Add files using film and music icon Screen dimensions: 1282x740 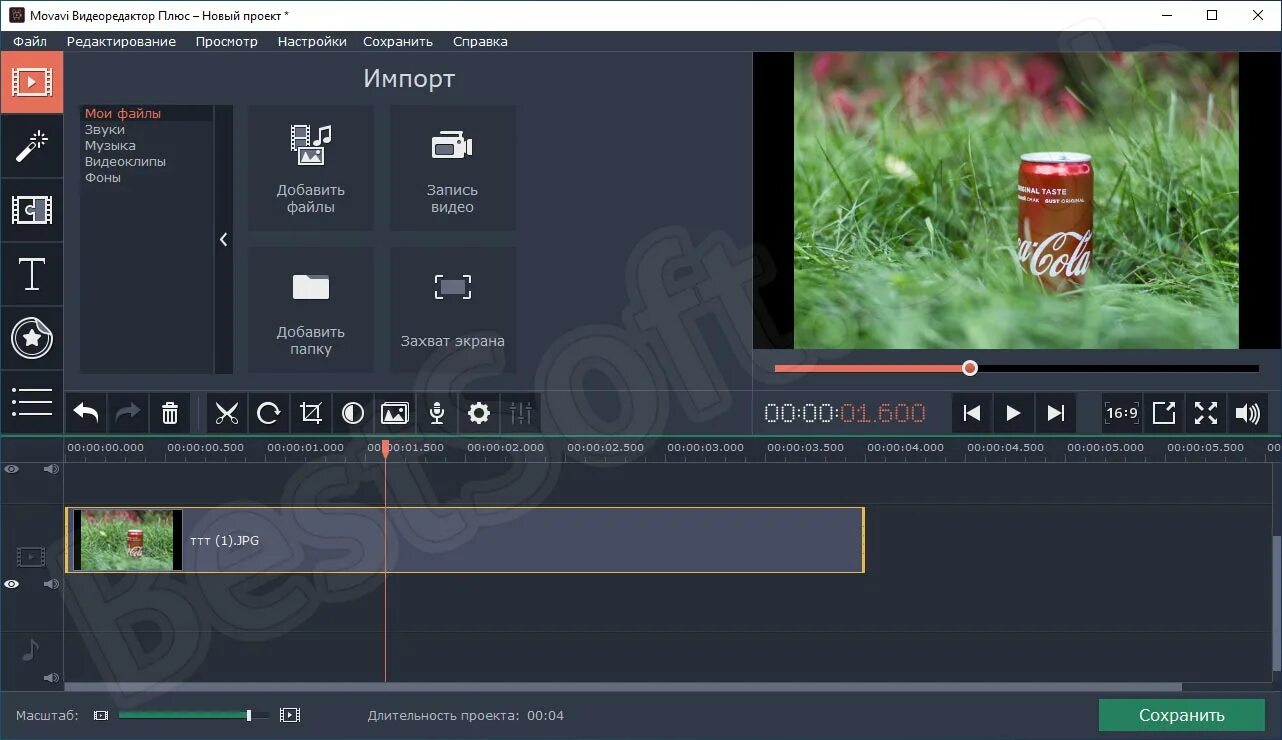pos(311,168)
